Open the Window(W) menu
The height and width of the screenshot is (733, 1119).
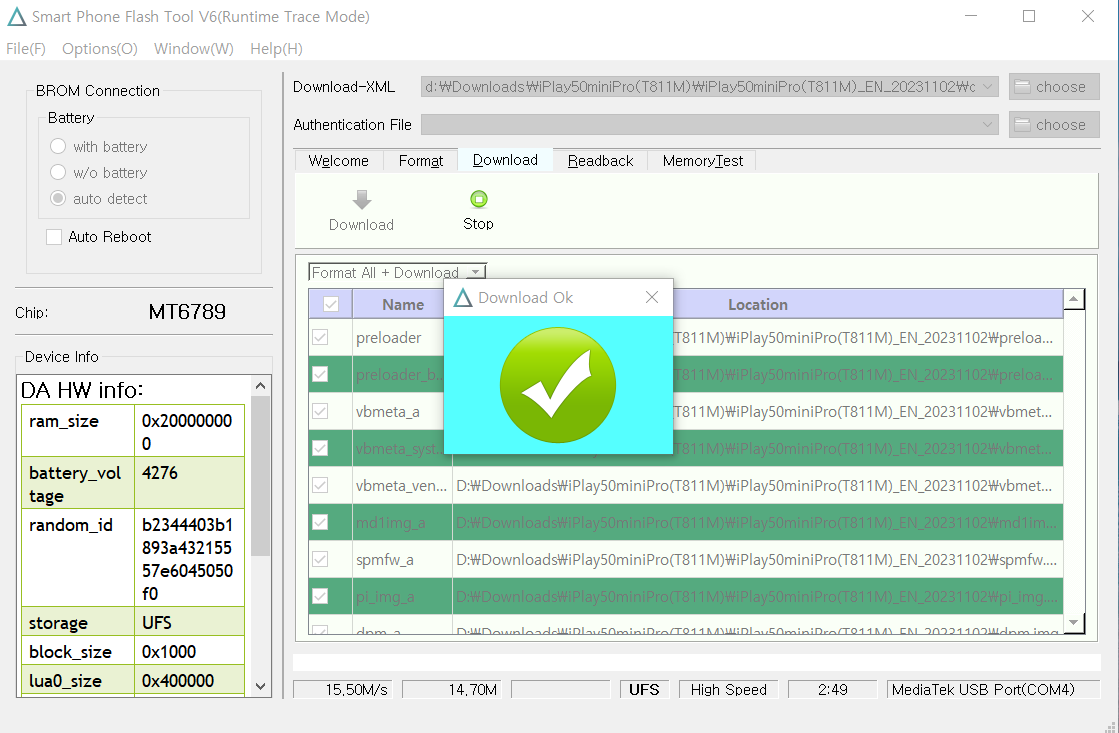pyautogui.click(x=193, y=49)
